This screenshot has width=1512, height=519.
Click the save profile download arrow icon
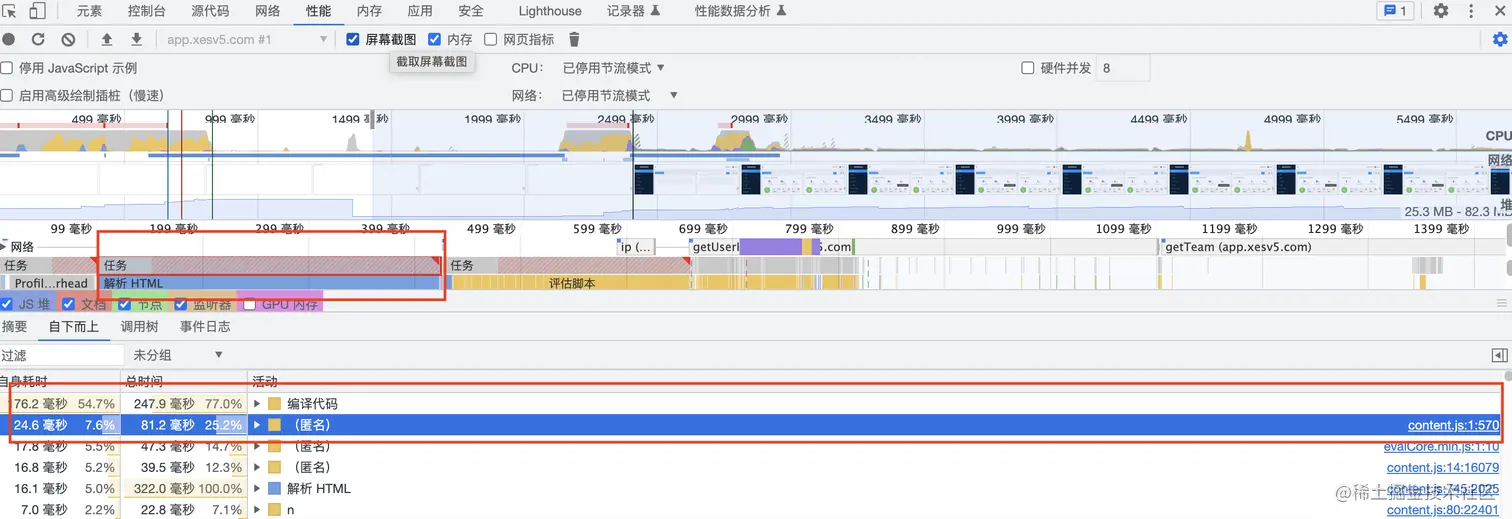(x=137, y=39)
